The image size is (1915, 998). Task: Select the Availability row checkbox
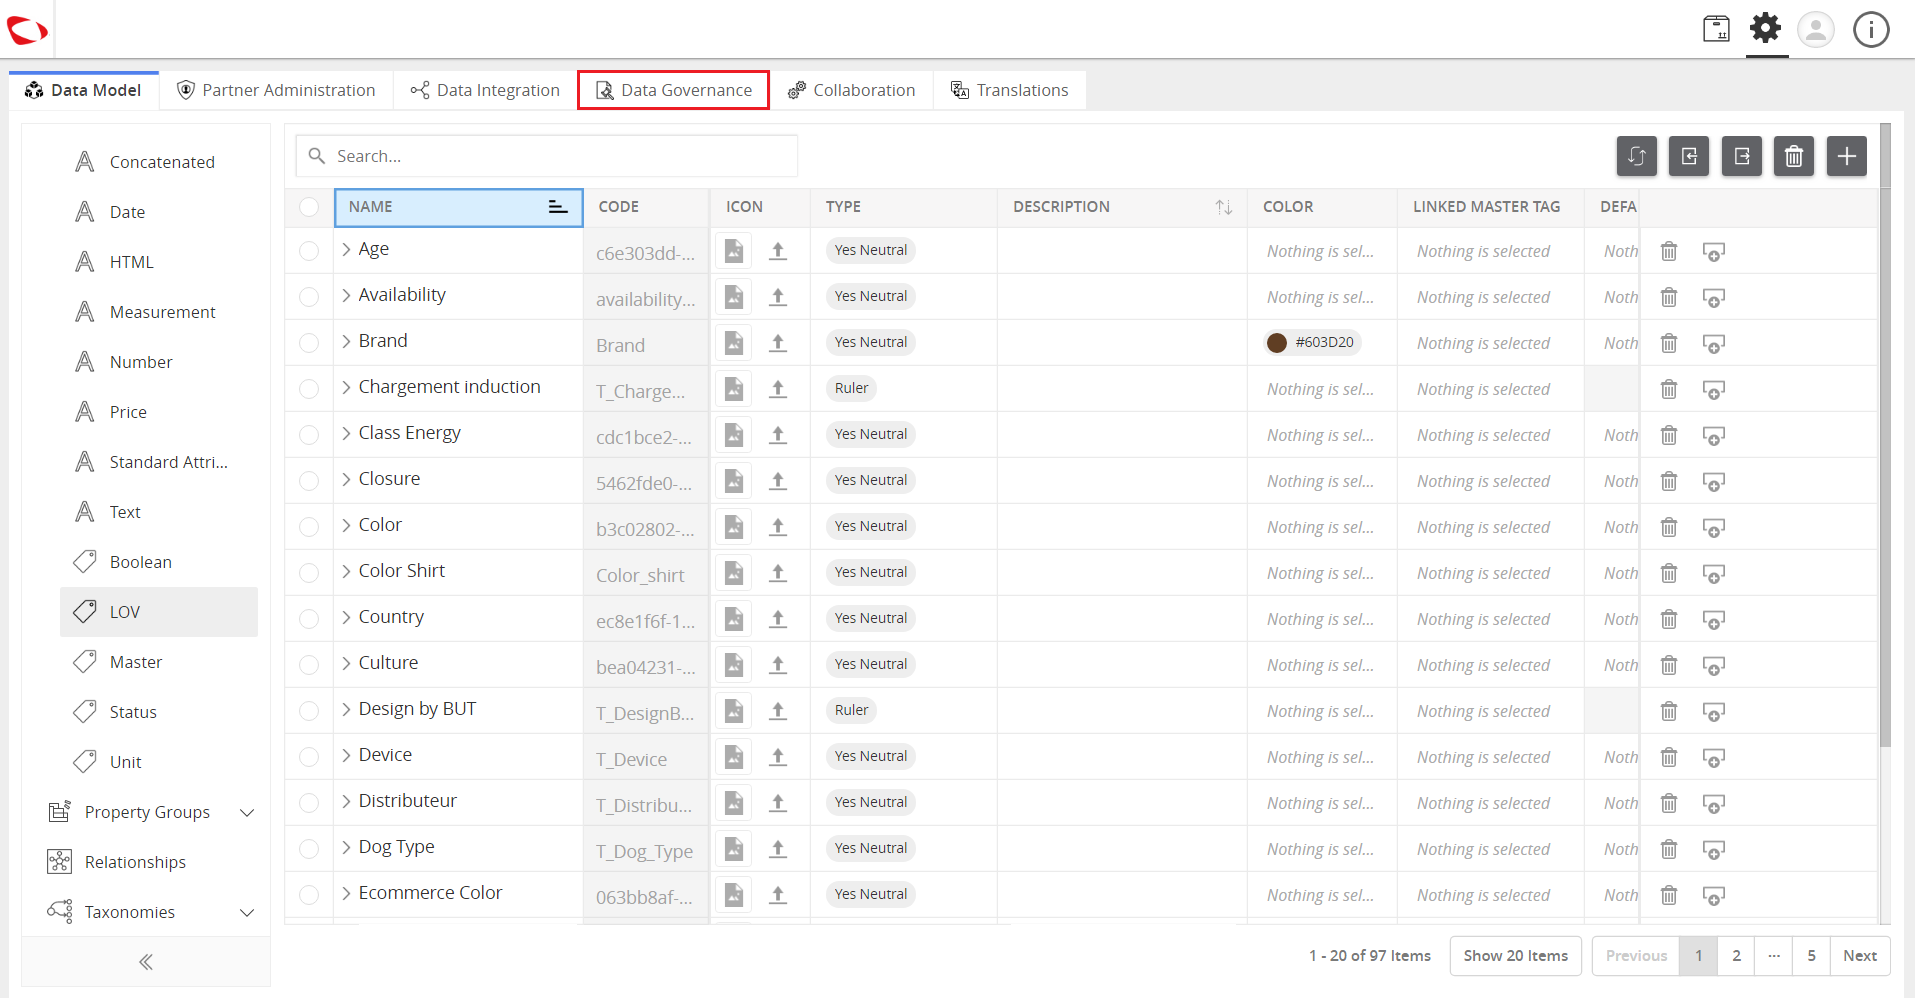point(309,297)
